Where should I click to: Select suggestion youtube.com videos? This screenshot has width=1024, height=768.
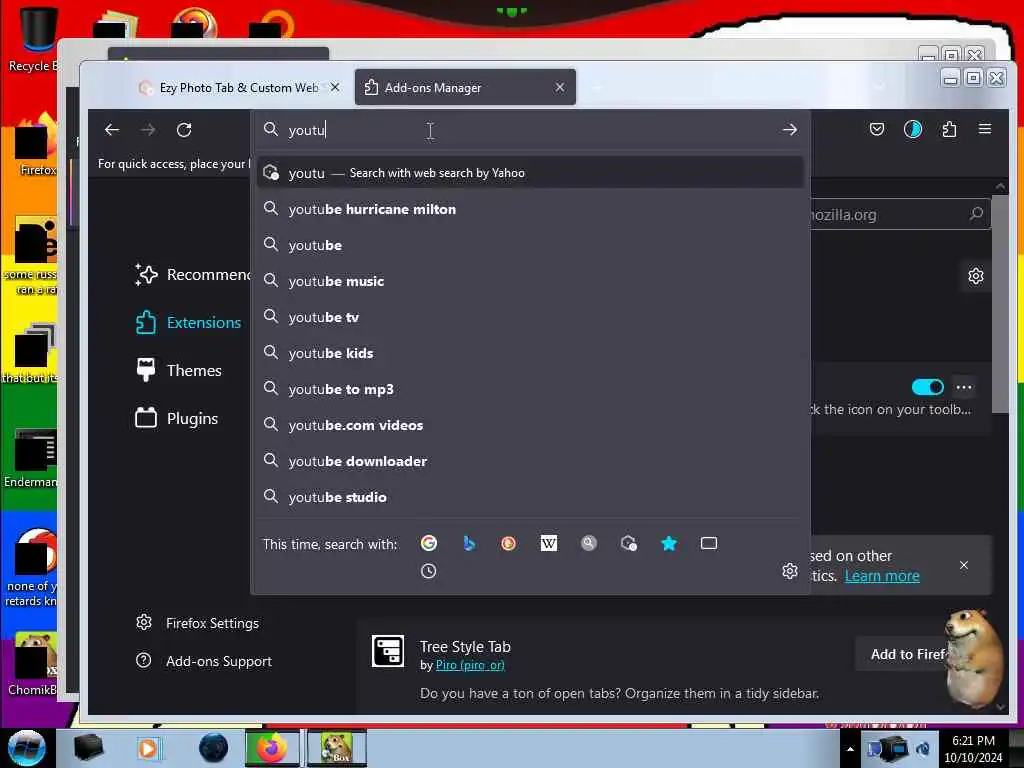(x=530, y=424)
